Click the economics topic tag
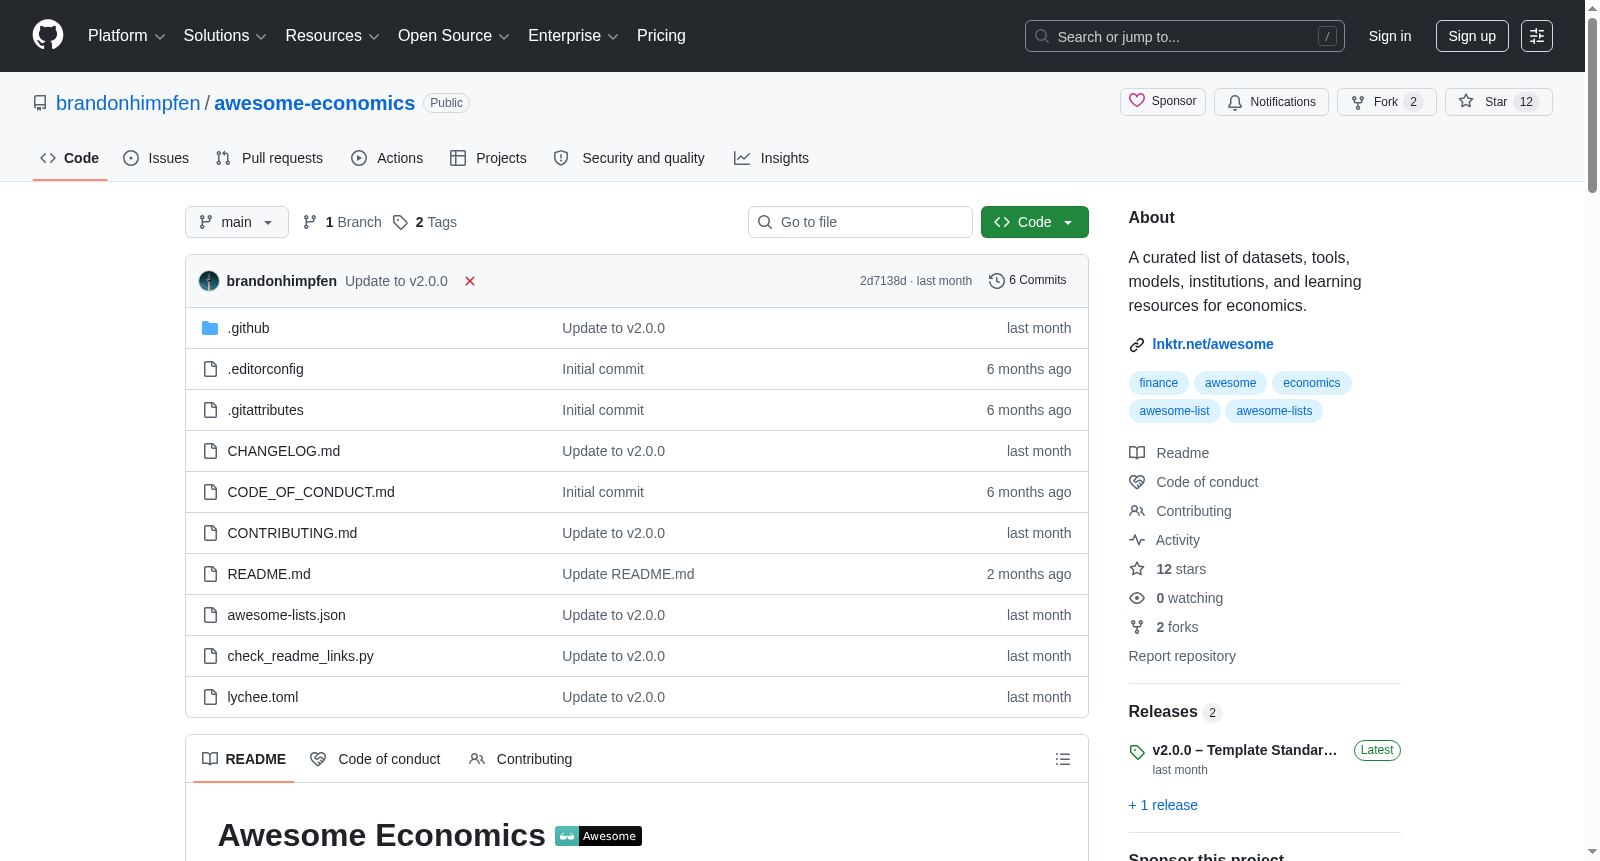 (1312, 383)
